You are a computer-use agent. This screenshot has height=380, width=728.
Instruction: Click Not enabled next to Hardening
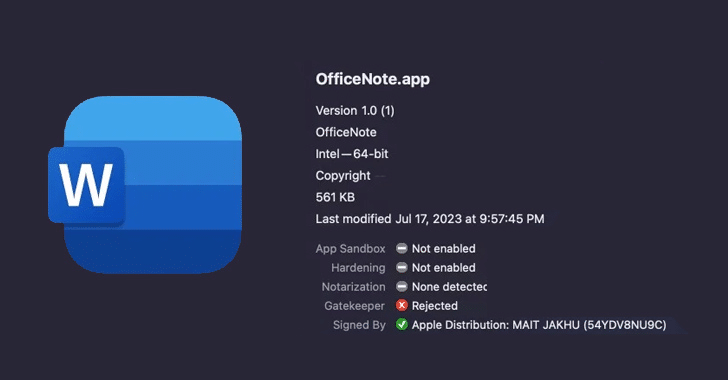443,268
